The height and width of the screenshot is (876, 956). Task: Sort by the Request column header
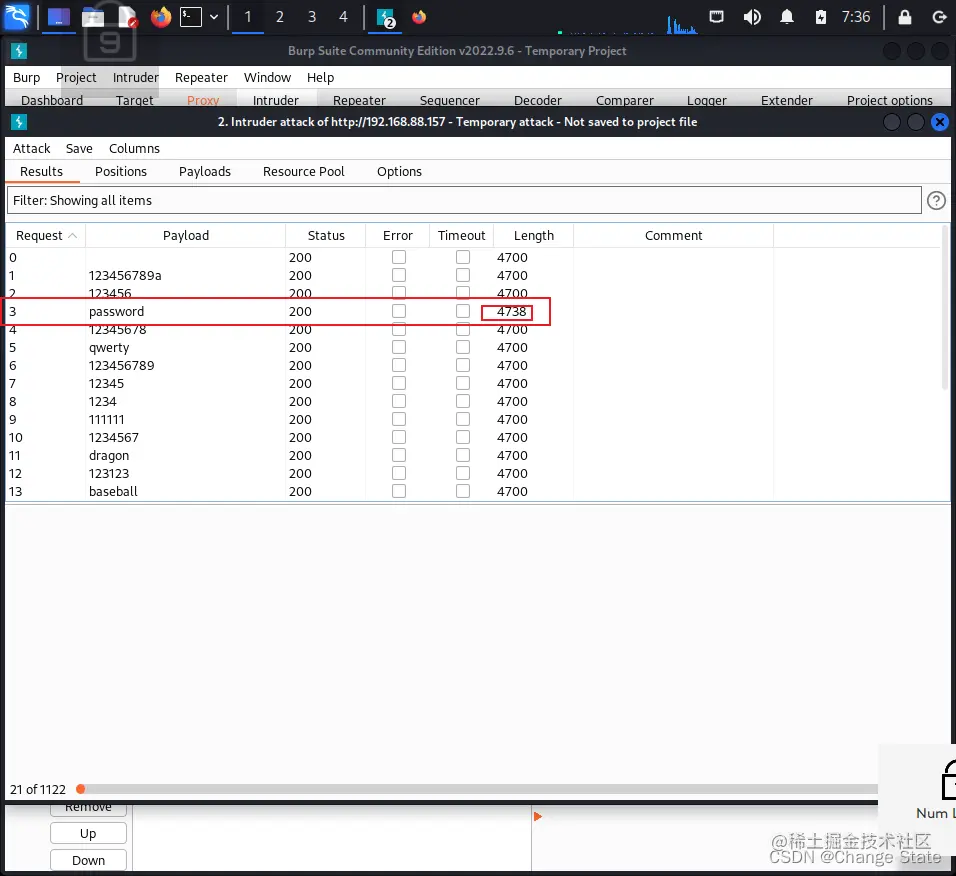tap(46, 235)
